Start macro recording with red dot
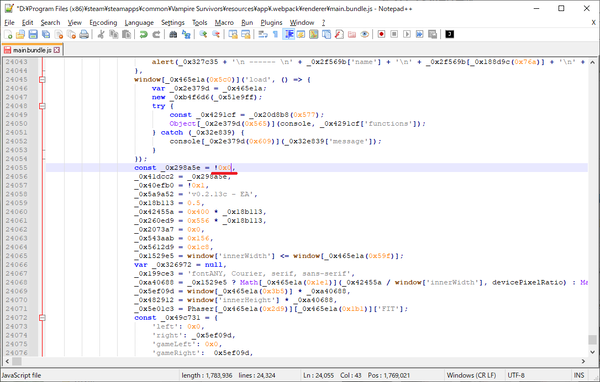600x382 pixels. [382, 35]
